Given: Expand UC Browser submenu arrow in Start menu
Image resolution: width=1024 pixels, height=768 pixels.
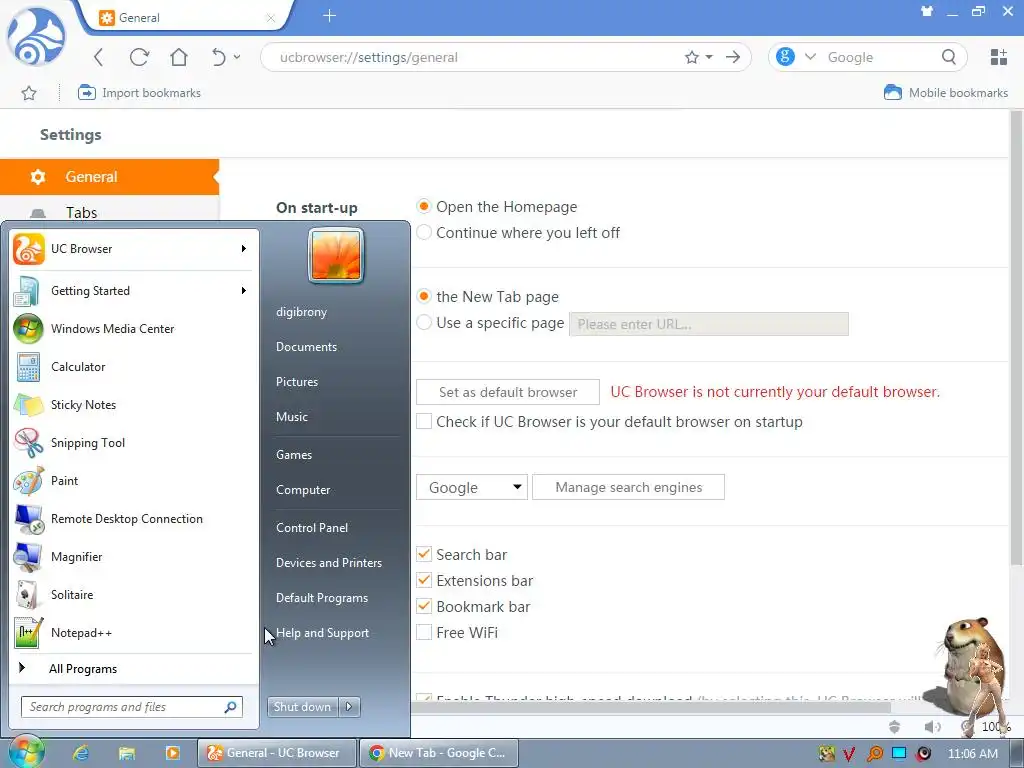Looking at the screenshot, I should [x=244, y=249].
